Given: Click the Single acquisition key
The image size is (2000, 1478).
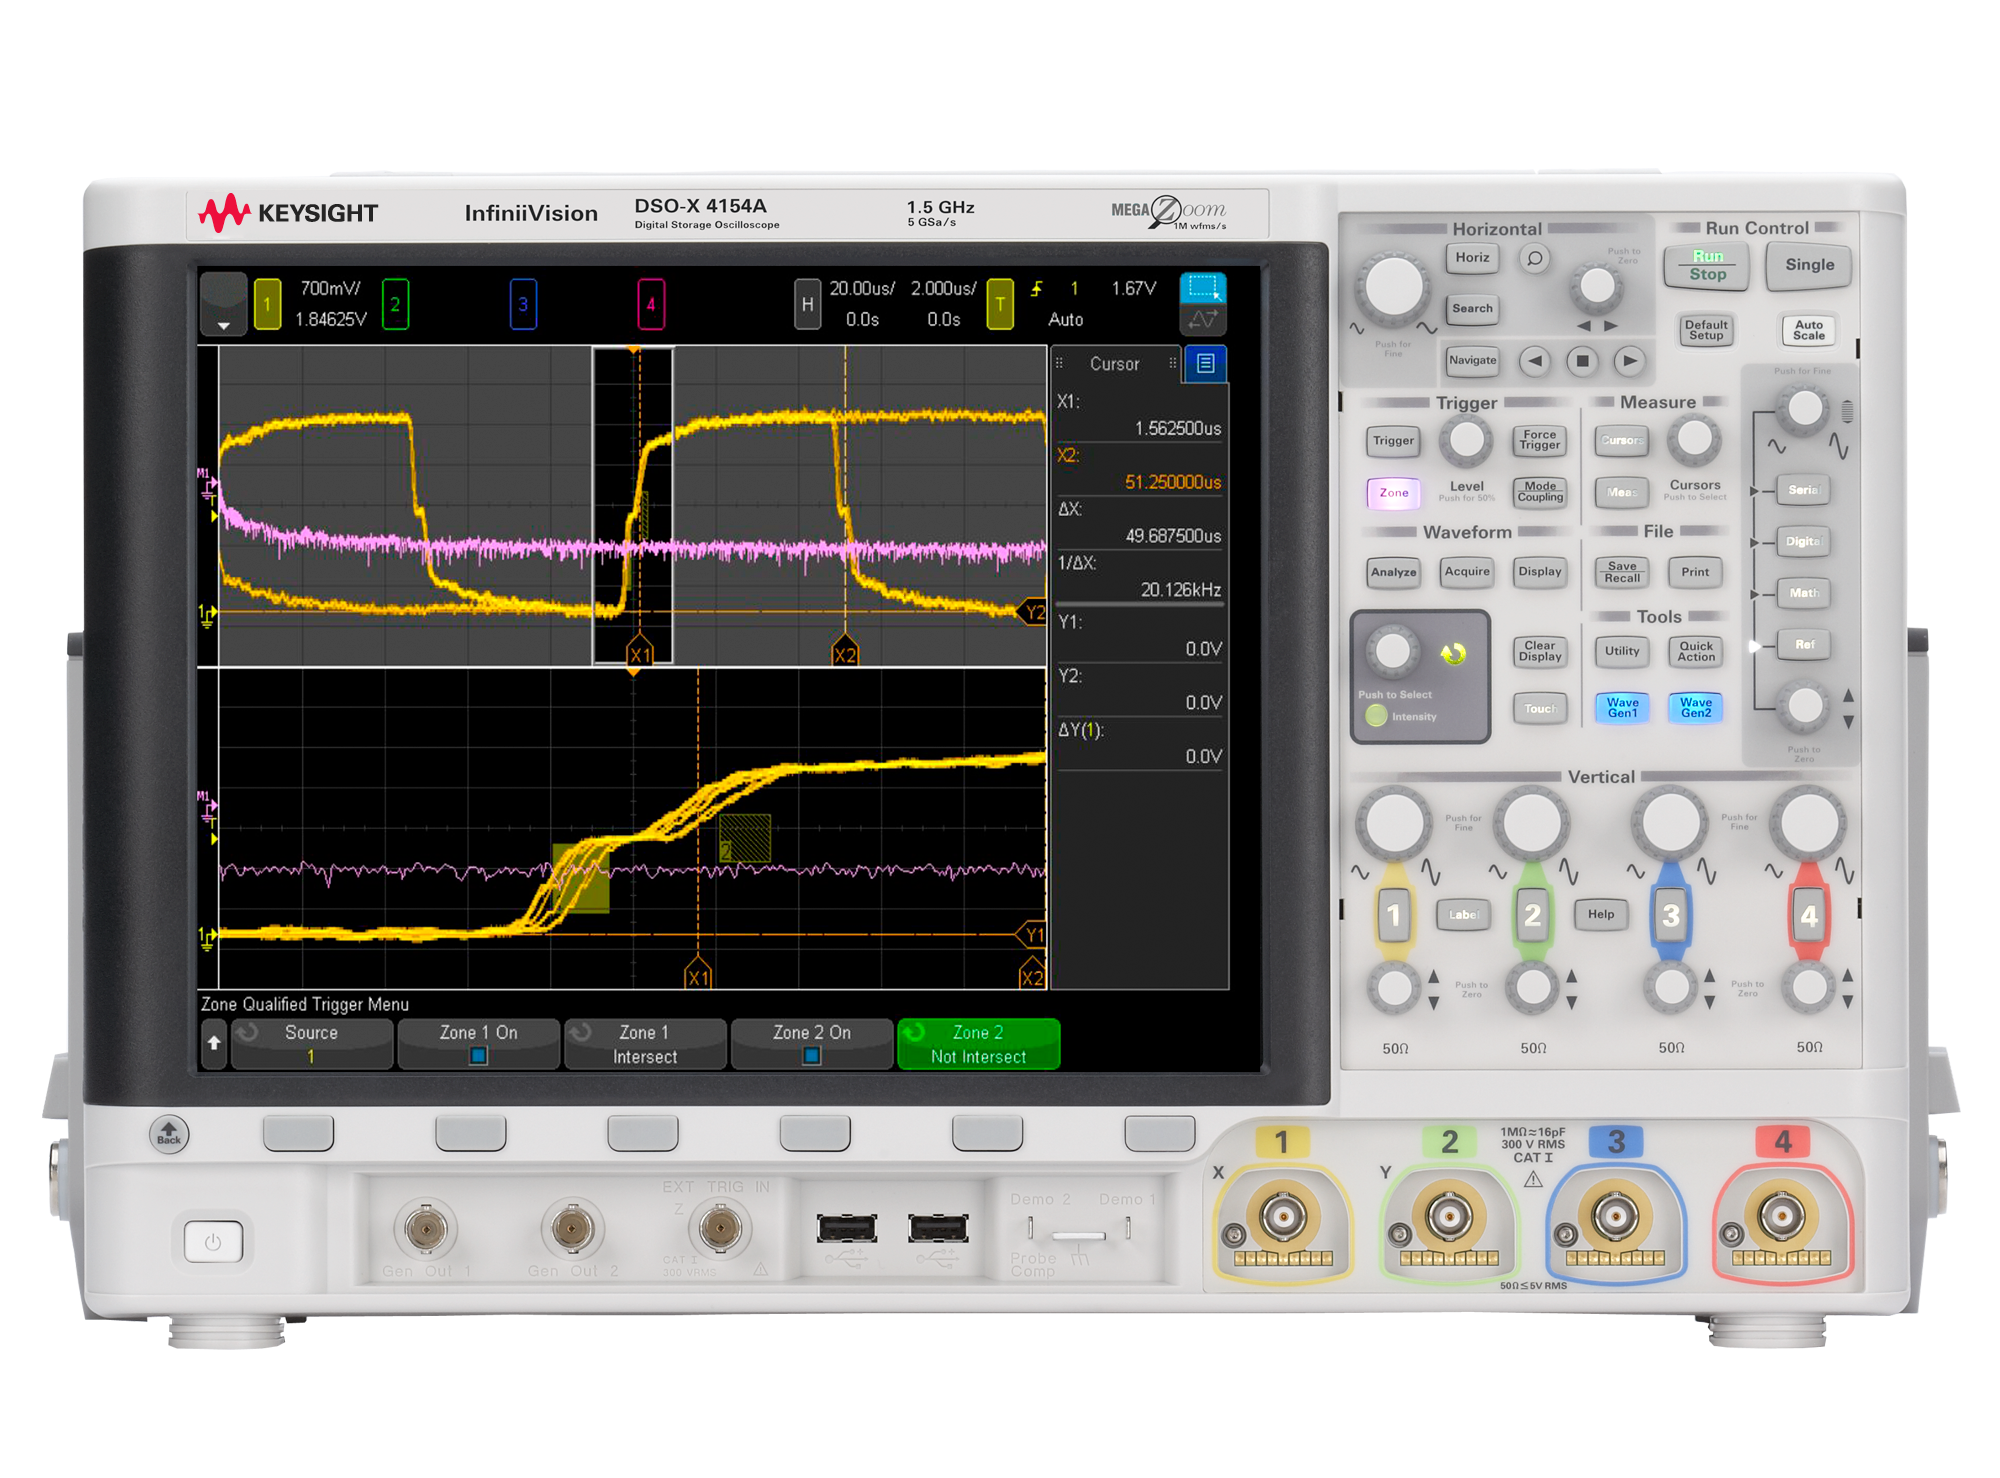Looking at the screenshot, I should click(x=1809, y=266).
